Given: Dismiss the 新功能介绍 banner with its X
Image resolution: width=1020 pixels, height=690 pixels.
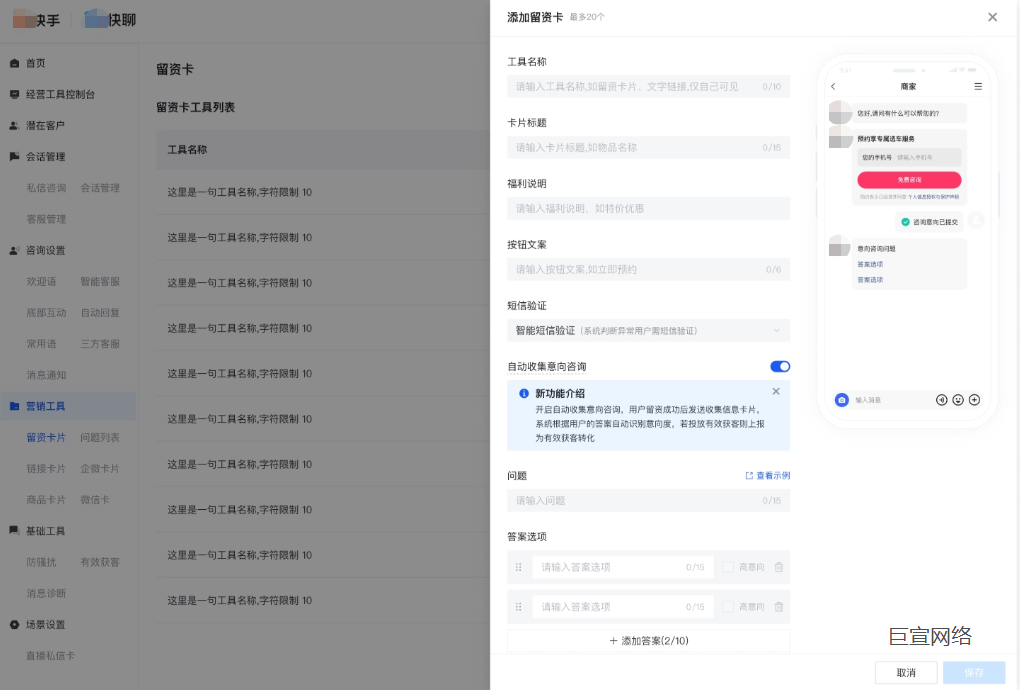Looking at the screenshot, I should (776, 392).
